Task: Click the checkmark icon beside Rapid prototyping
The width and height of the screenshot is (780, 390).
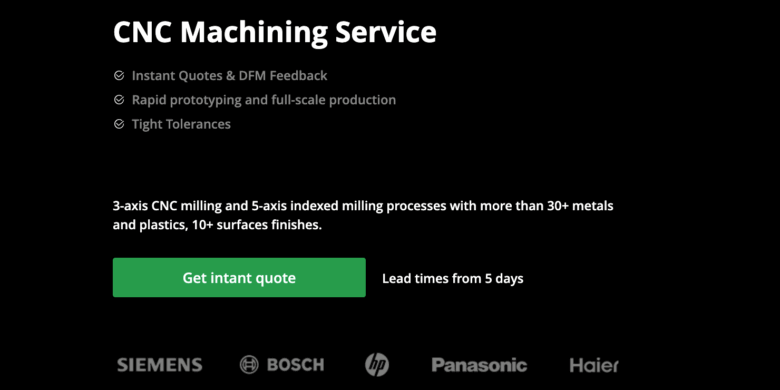Action: point(119,100)
